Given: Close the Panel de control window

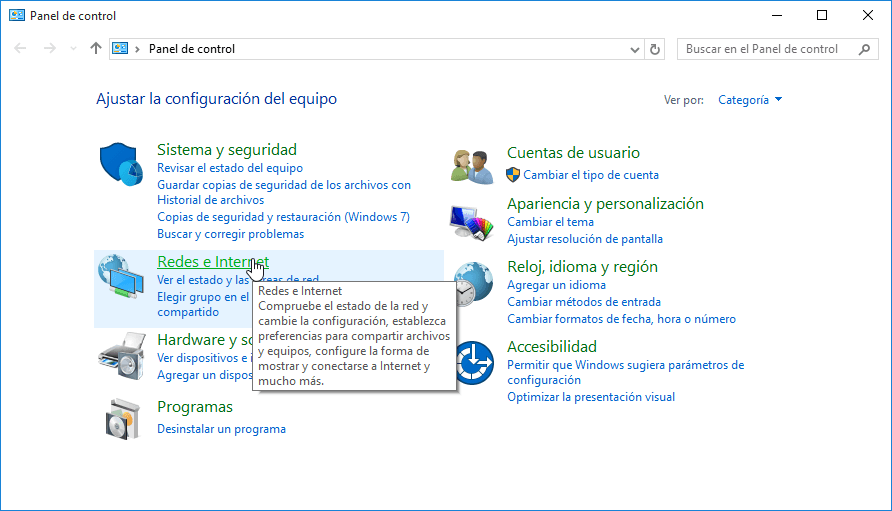Looking at the screenshot, I should click(x=868, y=15).
